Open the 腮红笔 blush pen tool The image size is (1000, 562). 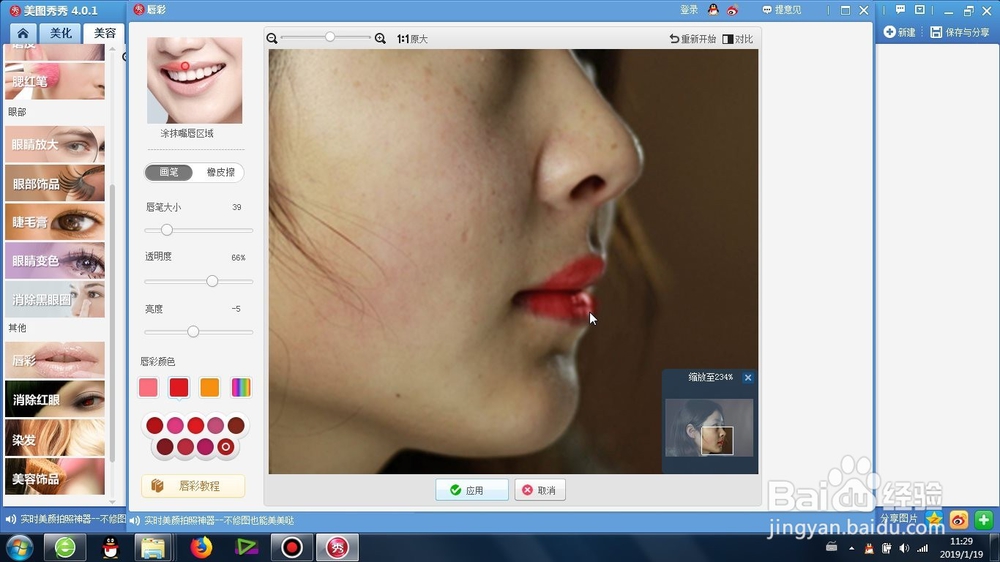pyautogui.click(x=55, y=81)
